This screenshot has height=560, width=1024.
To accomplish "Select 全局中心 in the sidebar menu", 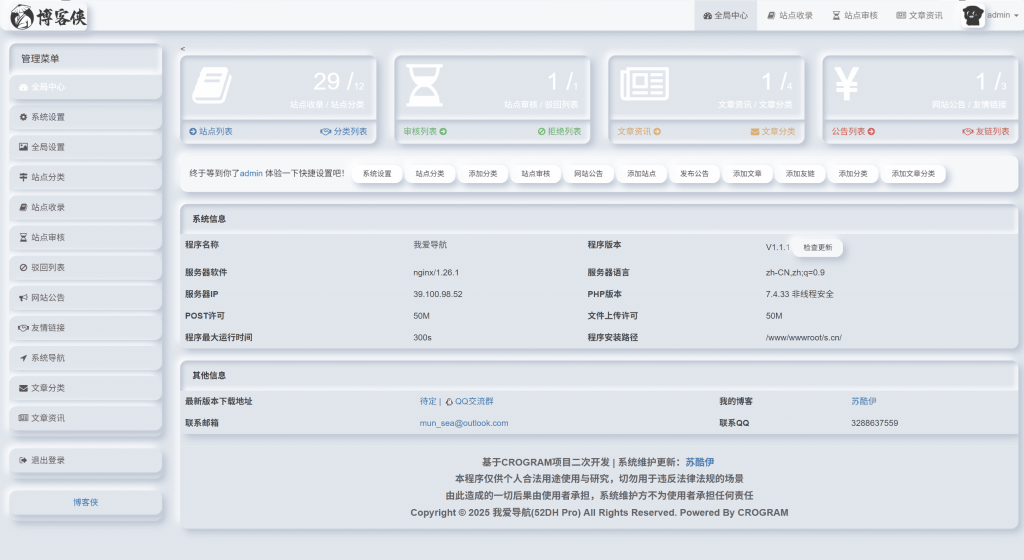I will 86,87.
